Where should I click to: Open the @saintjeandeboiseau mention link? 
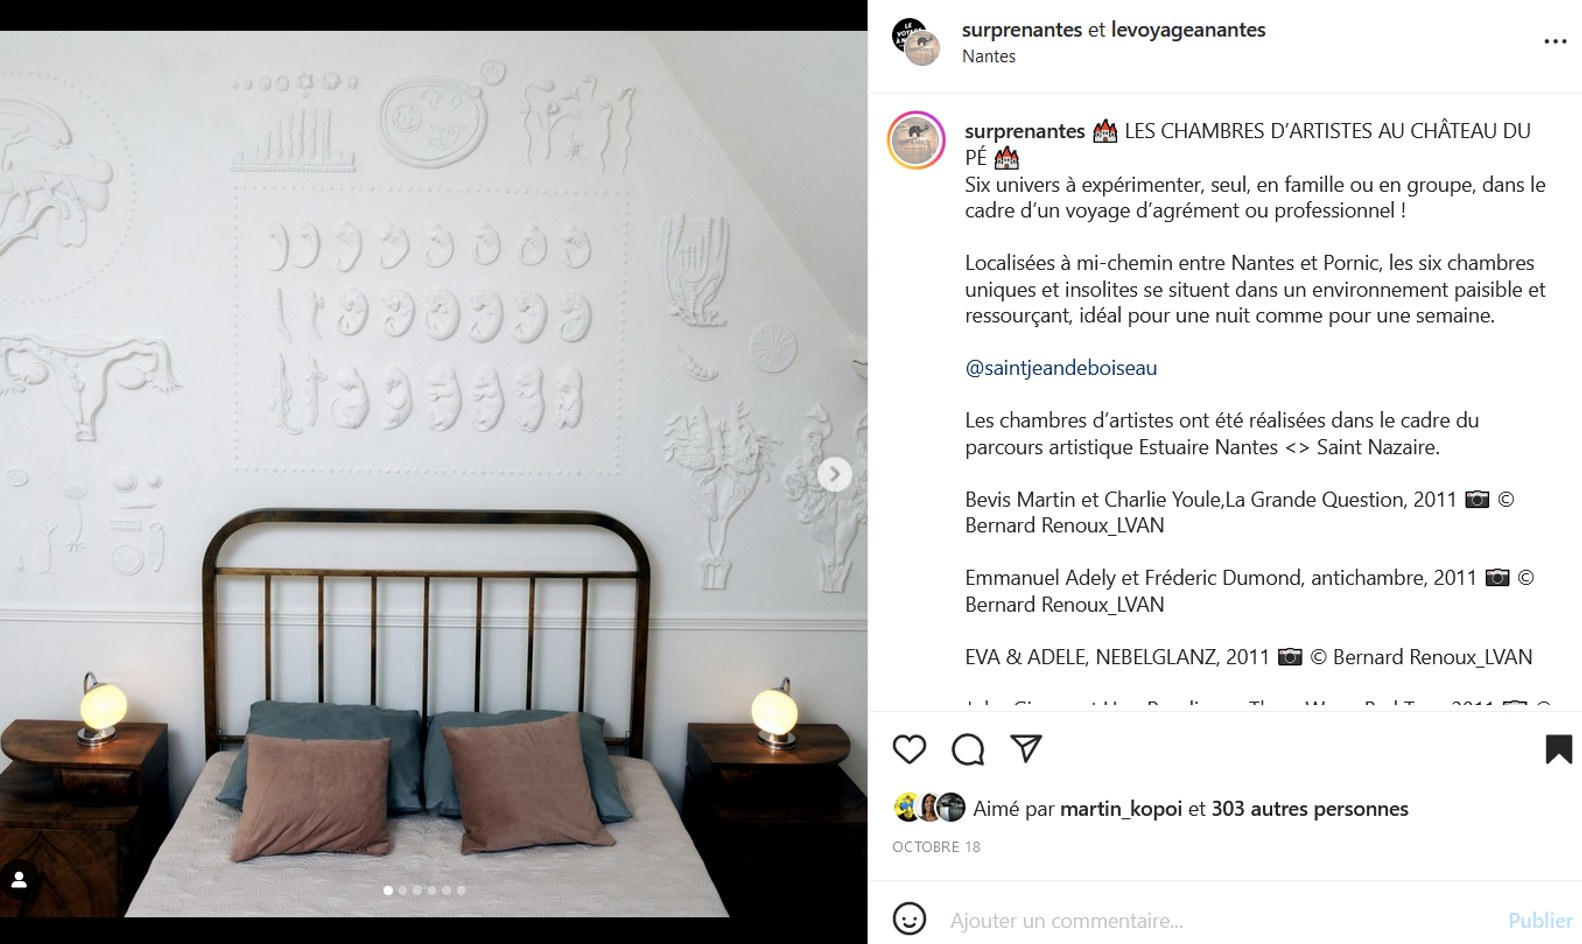coord(1061,368)
